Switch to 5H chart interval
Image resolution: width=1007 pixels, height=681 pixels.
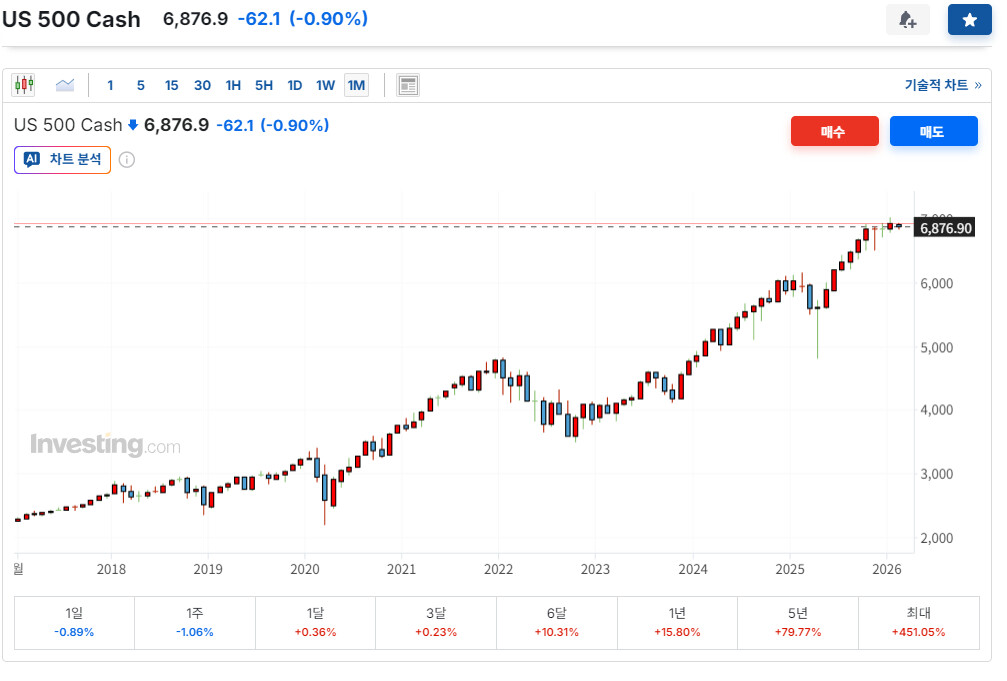264,85
